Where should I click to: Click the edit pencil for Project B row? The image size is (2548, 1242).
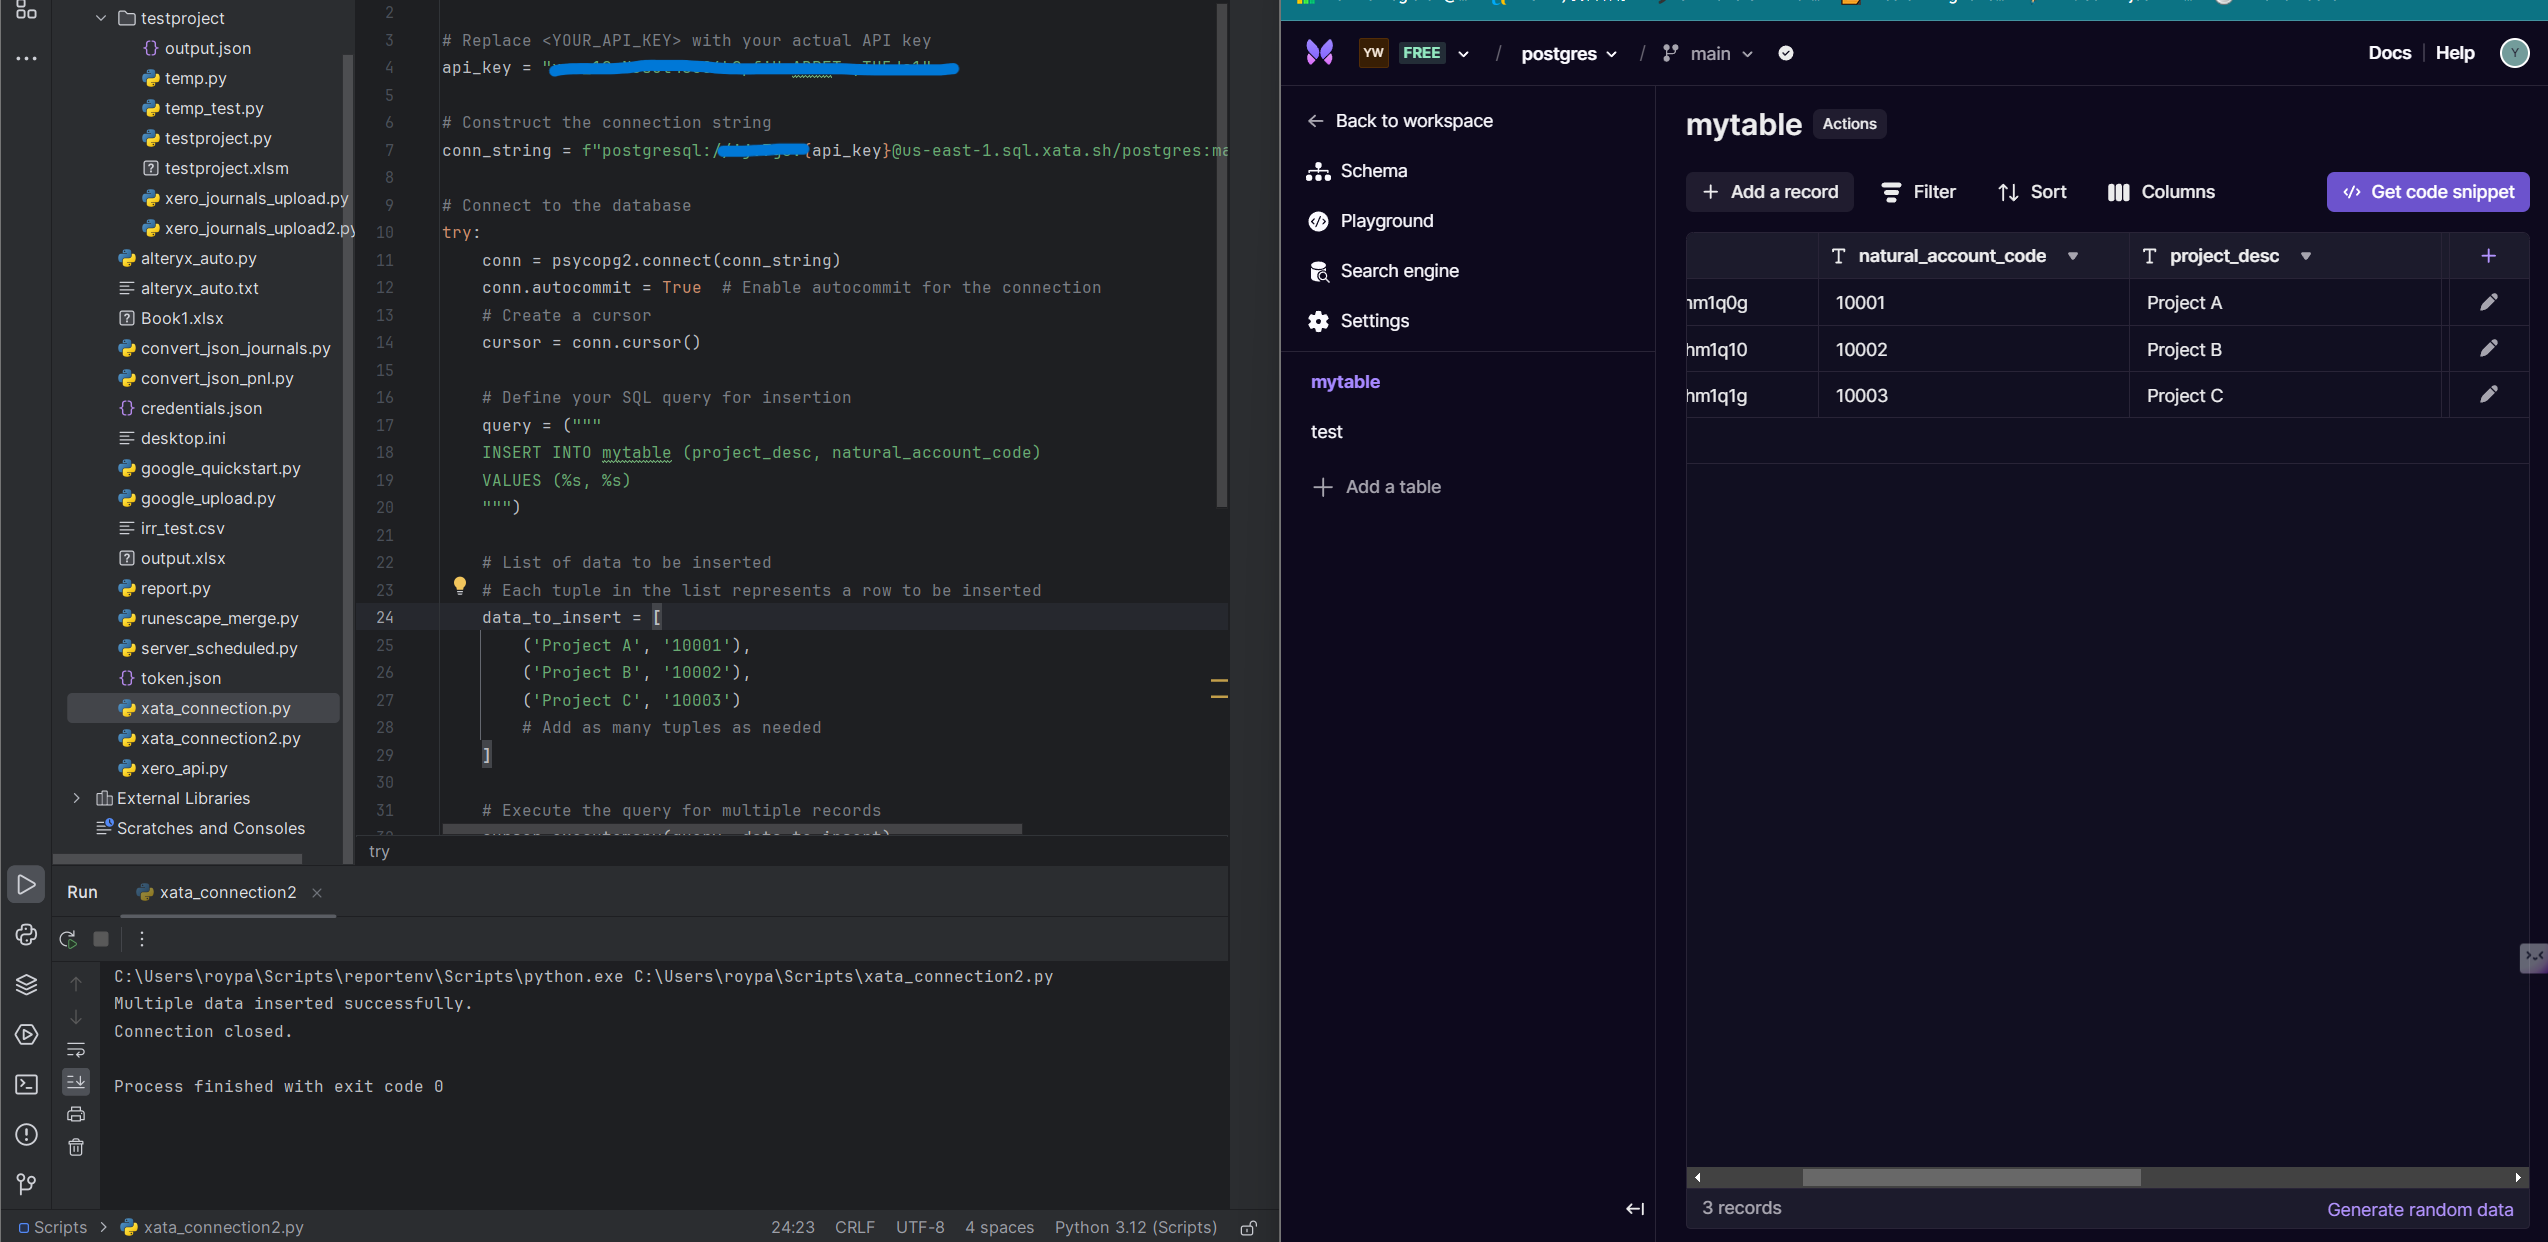[x=2489, y=349]
